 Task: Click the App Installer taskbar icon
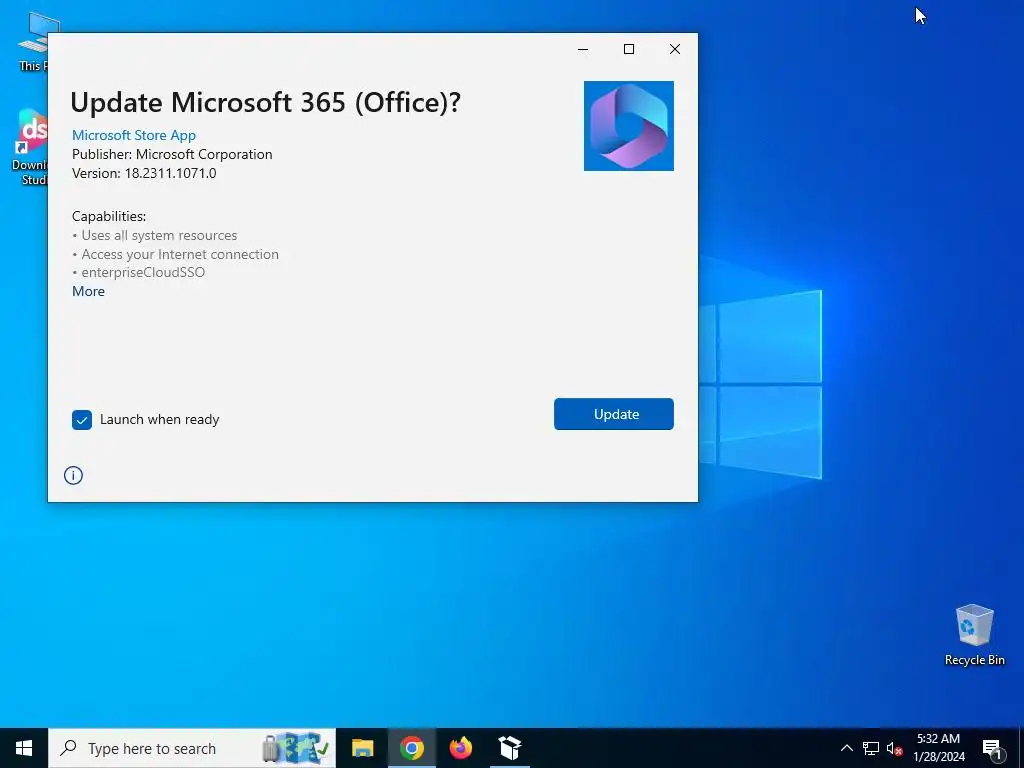[x=509, y=748]
